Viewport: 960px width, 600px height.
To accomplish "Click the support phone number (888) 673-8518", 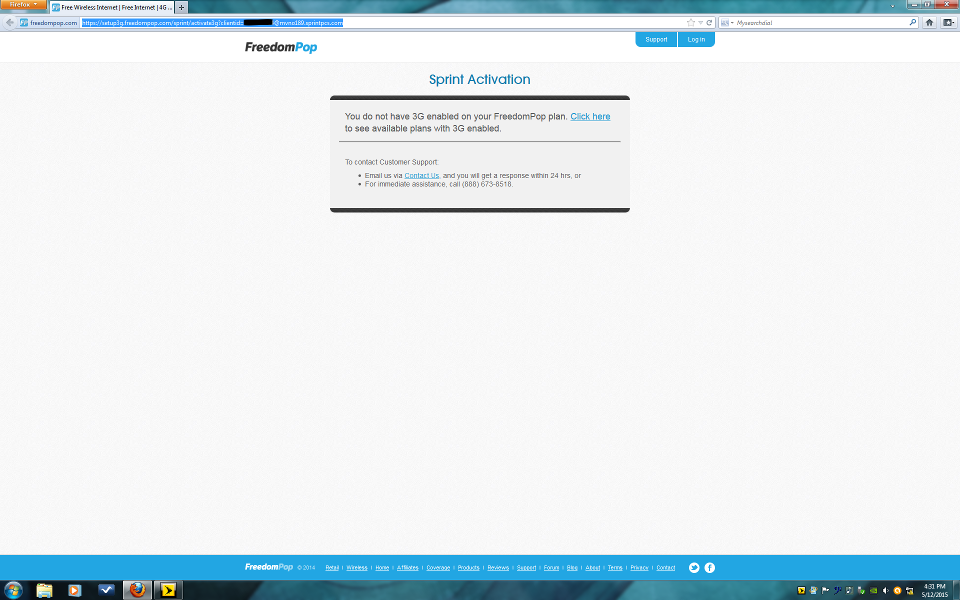I will (x=487, y=184).
